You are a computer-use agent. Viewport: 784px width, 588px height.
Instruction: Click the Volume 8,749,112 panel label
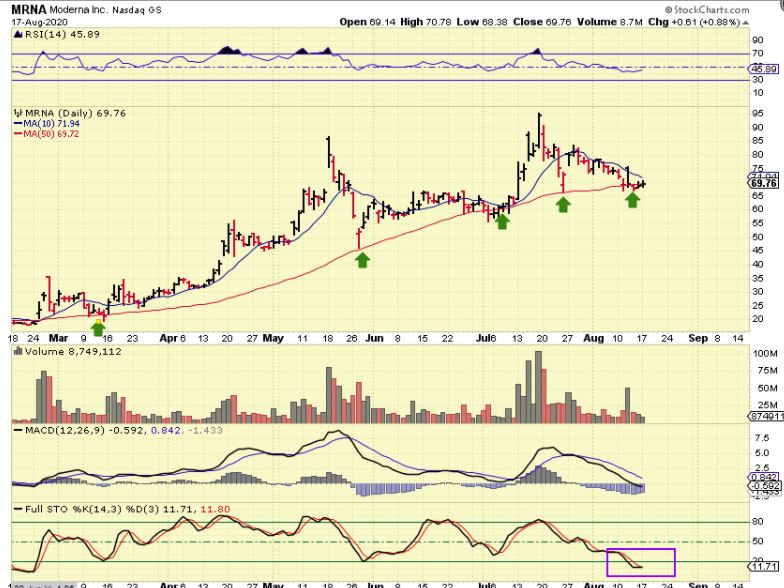coord(73,352)
